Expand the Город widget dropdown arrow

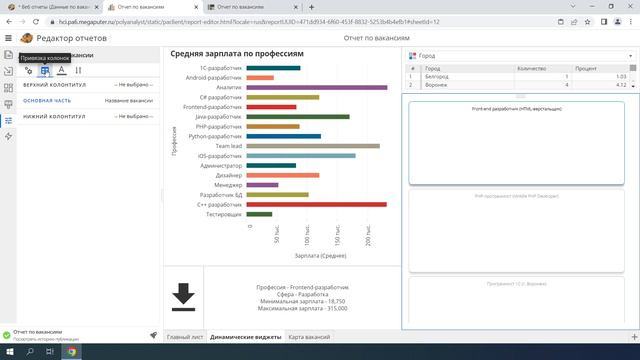point(631,56)
